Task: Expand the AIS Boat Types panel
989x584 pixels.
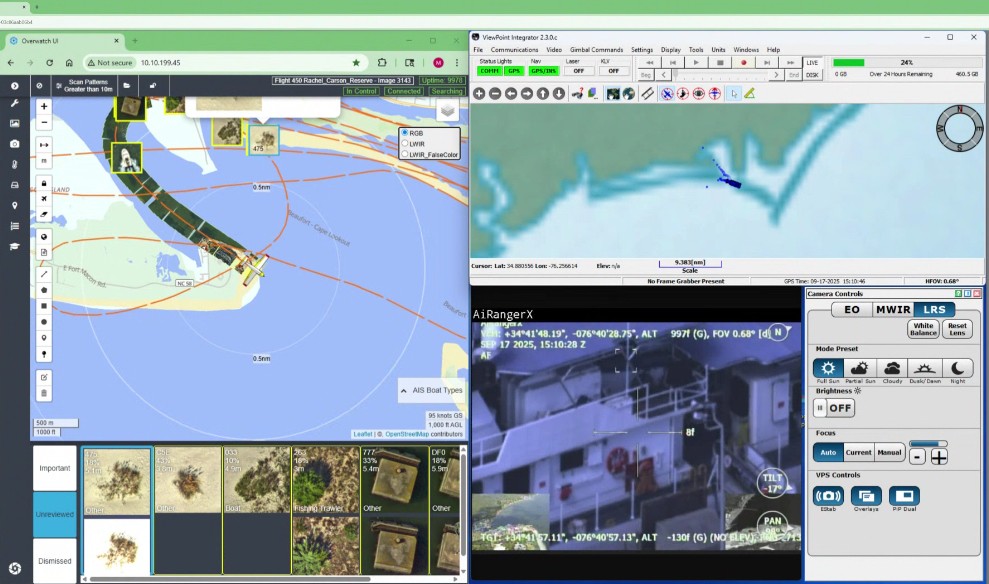Action: click(432, 390)
